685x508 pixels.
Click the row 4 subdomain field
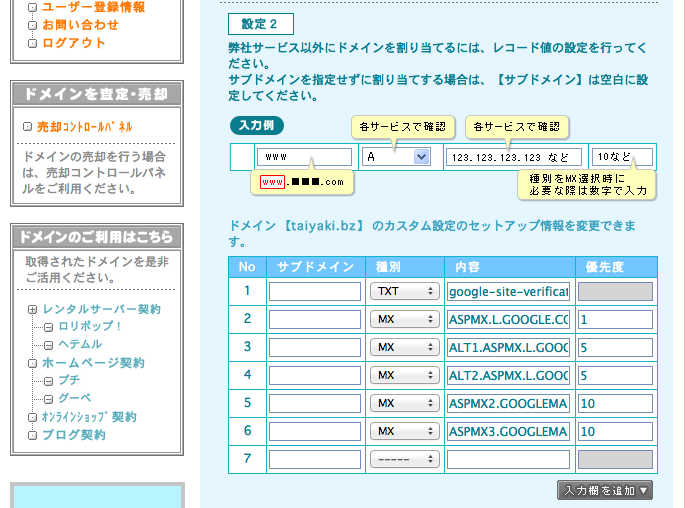315,375
